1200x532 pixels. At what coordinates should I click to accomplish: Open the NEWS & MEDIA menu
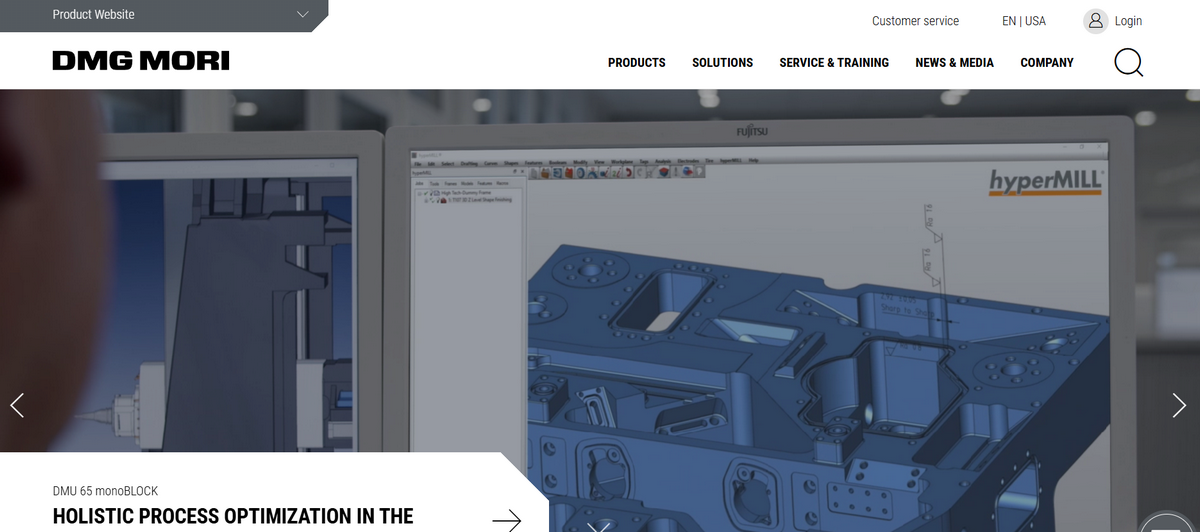(954, 62)
